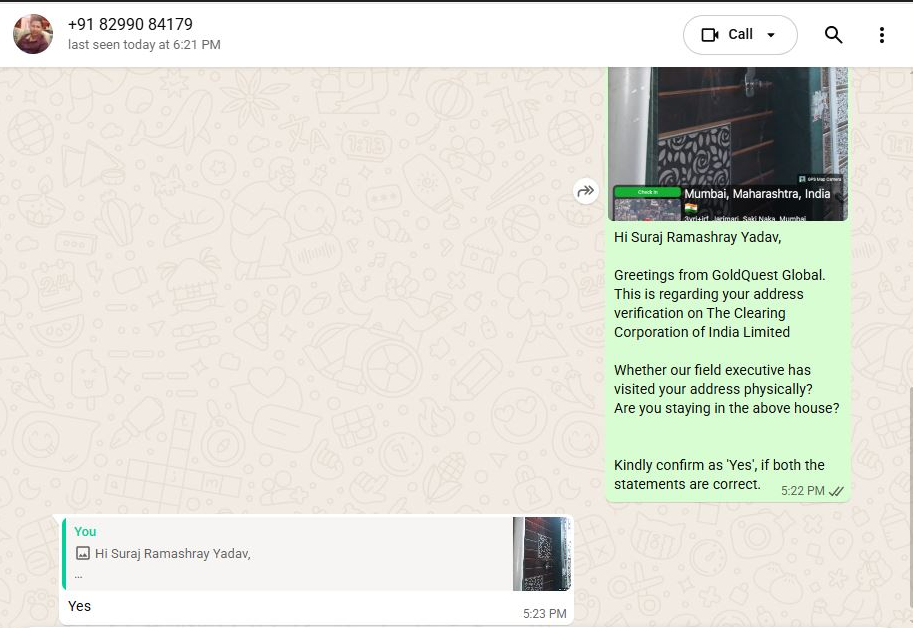
Task: Click 'Hi Suraj Ramashray Yadav,' in sent message
Action: point(698,237)
